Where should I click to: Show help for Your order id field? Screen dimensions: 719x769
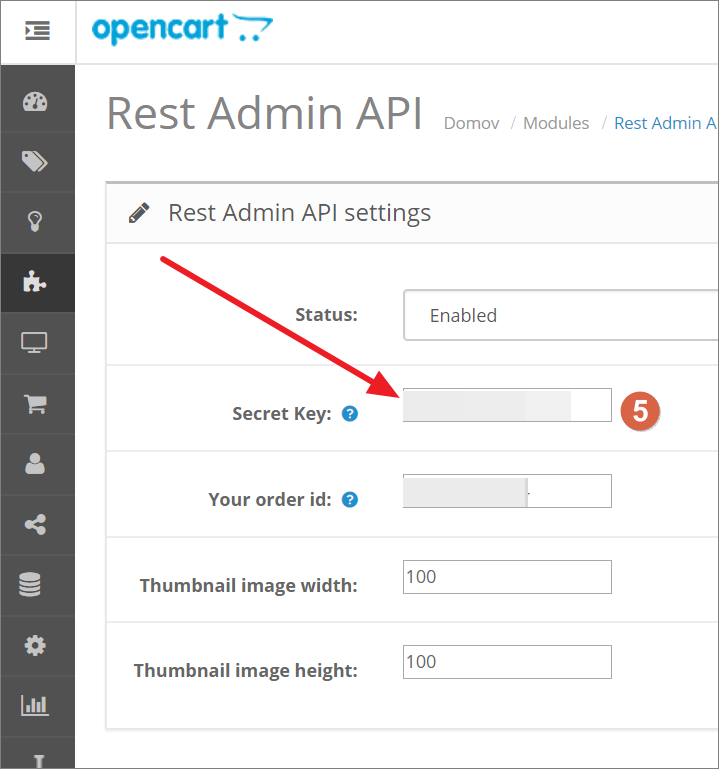pyautogui.click(x=350, y=500)
